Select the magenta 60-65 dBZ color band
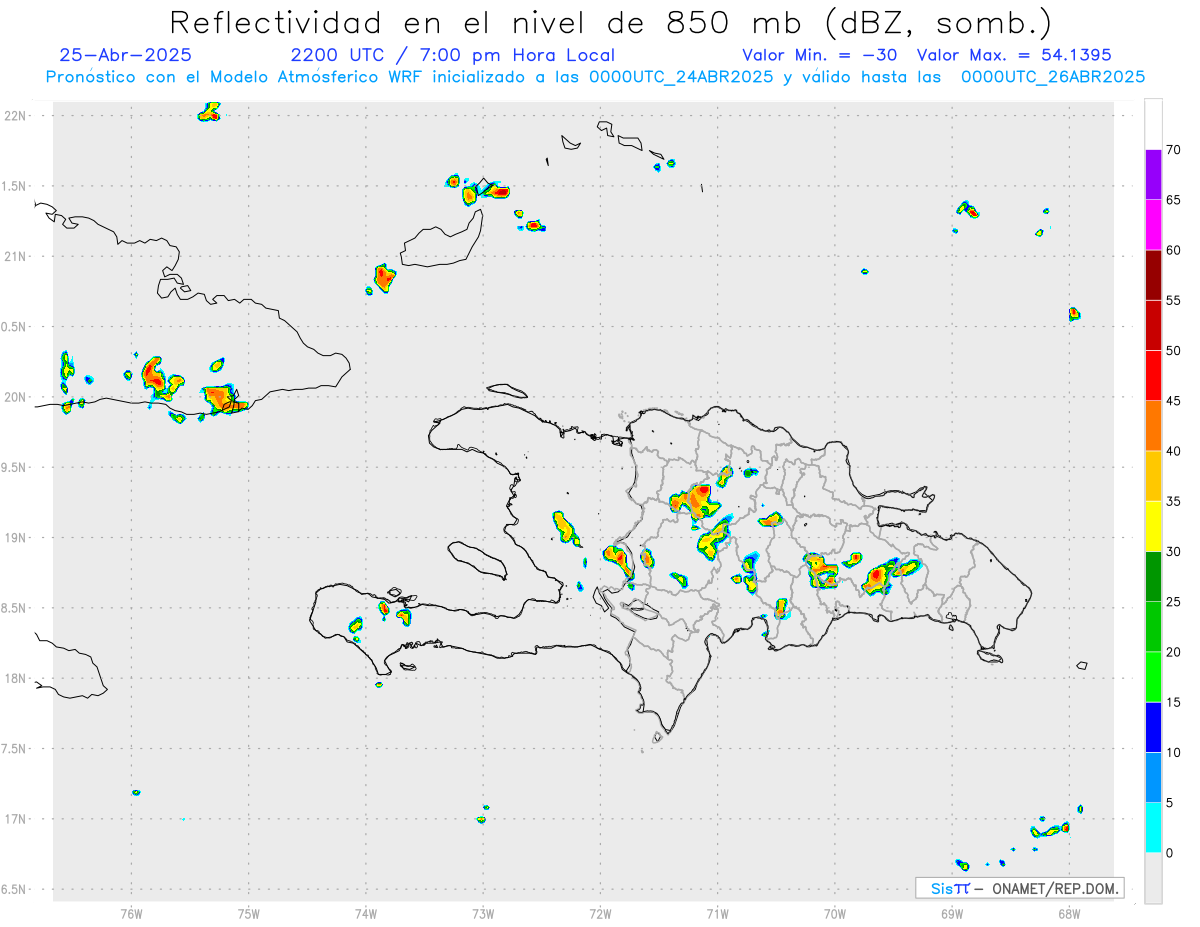The height and width of the screenshot is (927, 1200). (x=1153, y=225)
